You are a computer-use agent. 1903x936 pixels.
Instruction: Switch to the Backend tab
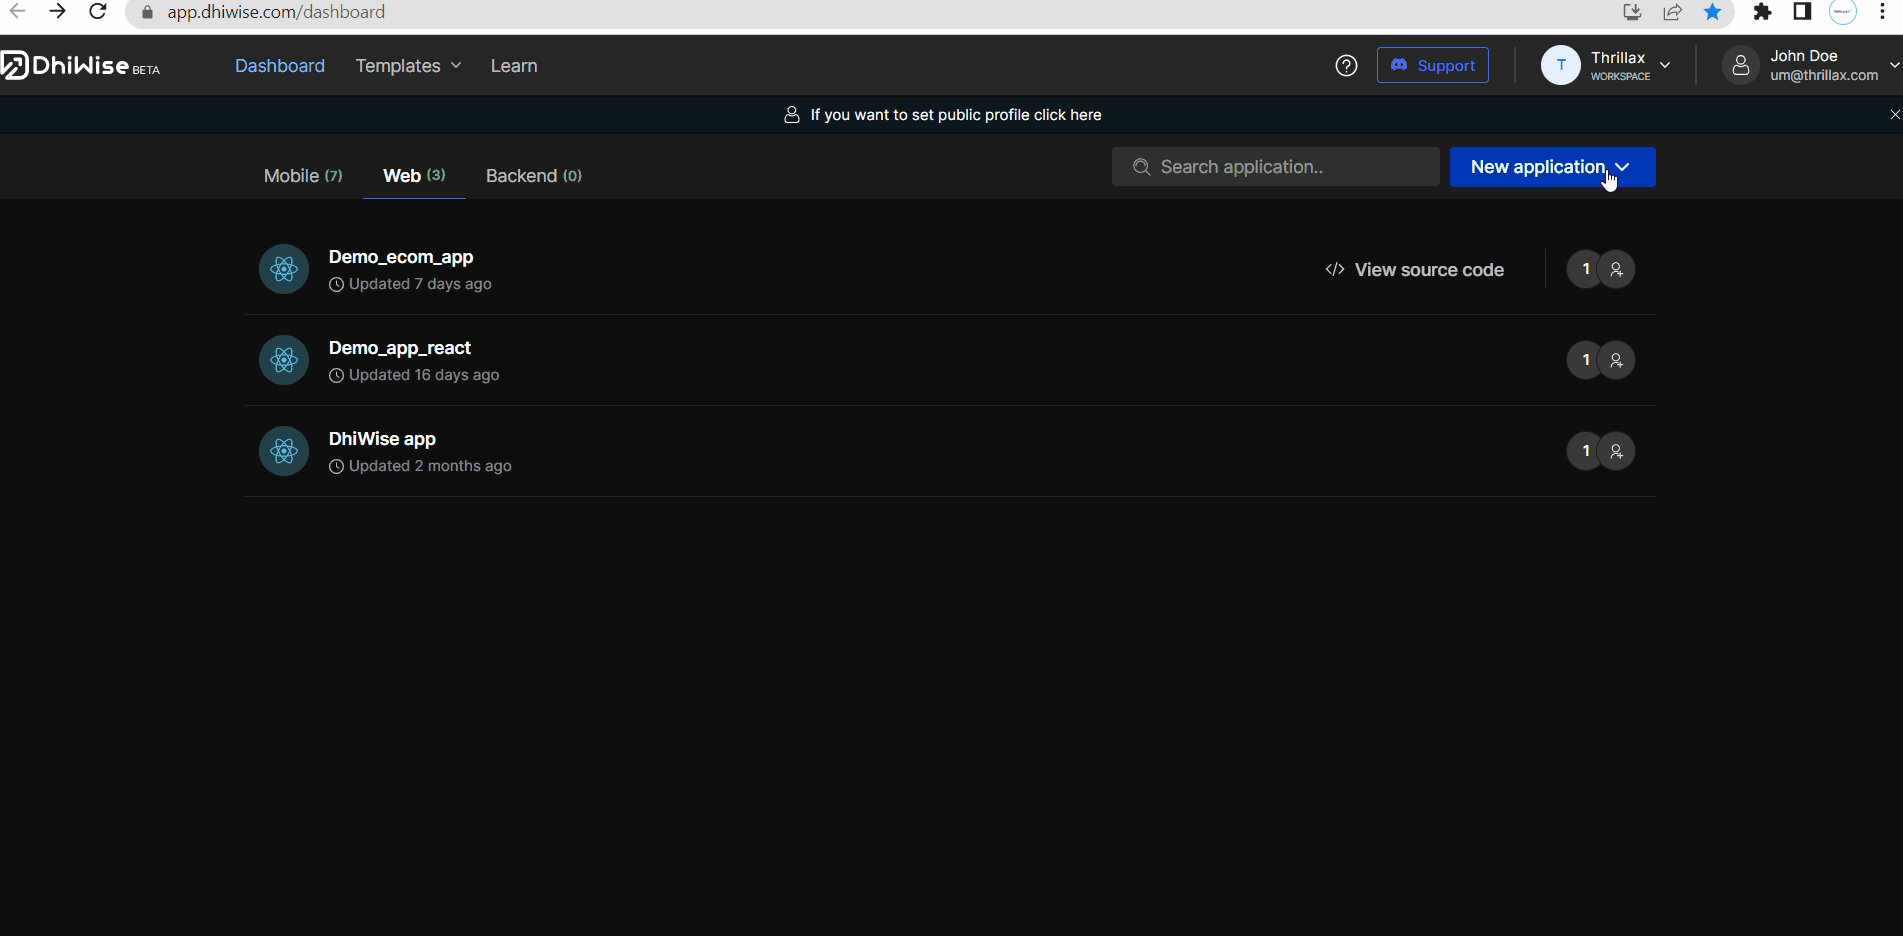pyautogui.click(x=533, y=176)
